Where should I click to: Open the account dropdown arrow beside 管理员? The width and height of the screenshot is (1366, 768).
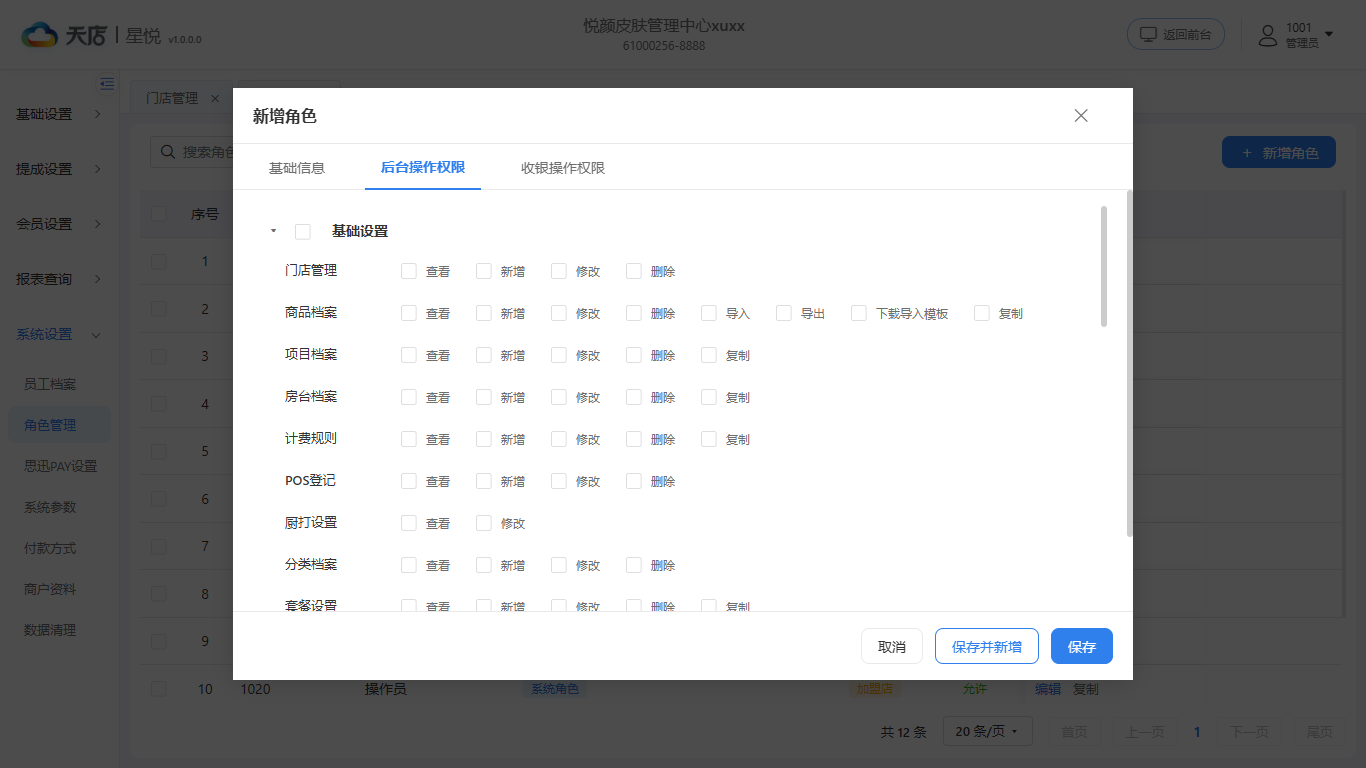(x=1329, y=35)
